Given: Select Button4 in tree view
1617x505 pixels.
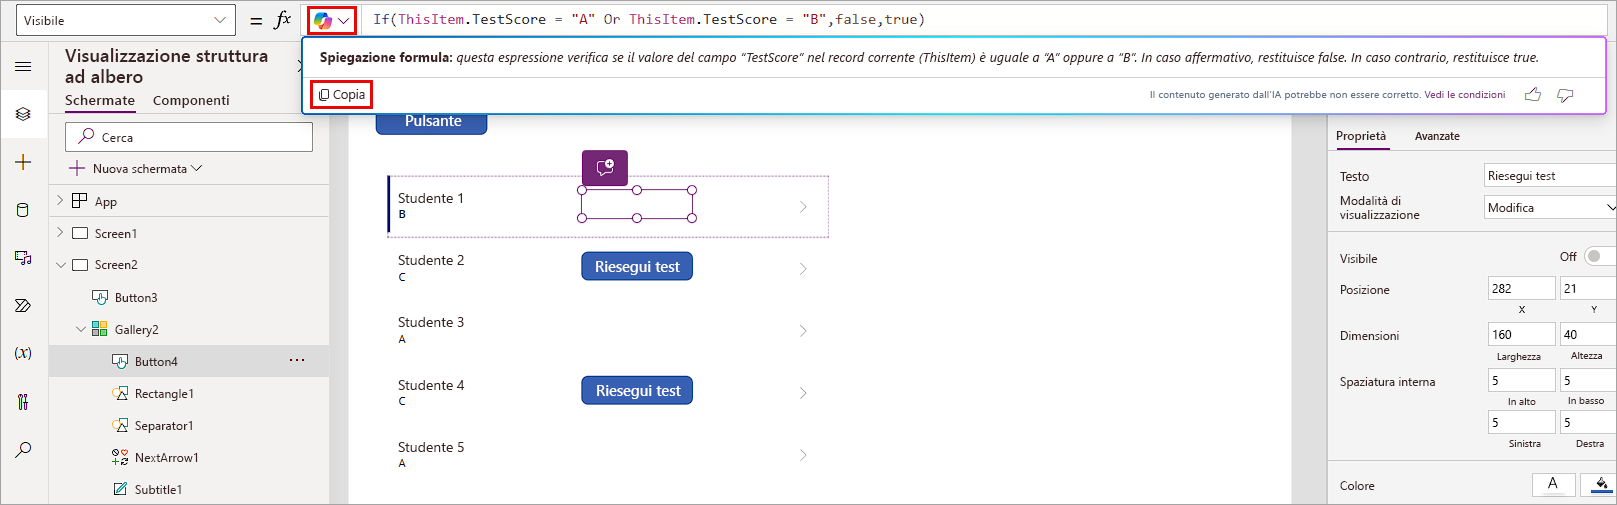Looking at the screenshot, I should [x=156, y=361].
